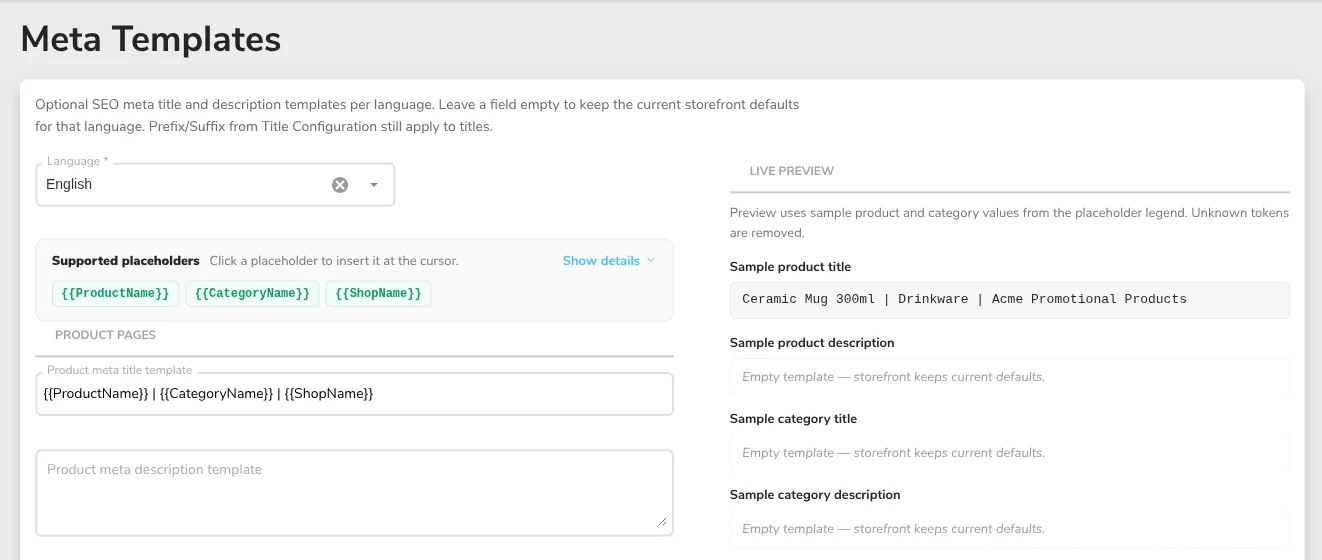Viewport: 1322px width, 560px height.
Task: Clear the English language selection
Action: pyautogui.click(x=340, y=185)
